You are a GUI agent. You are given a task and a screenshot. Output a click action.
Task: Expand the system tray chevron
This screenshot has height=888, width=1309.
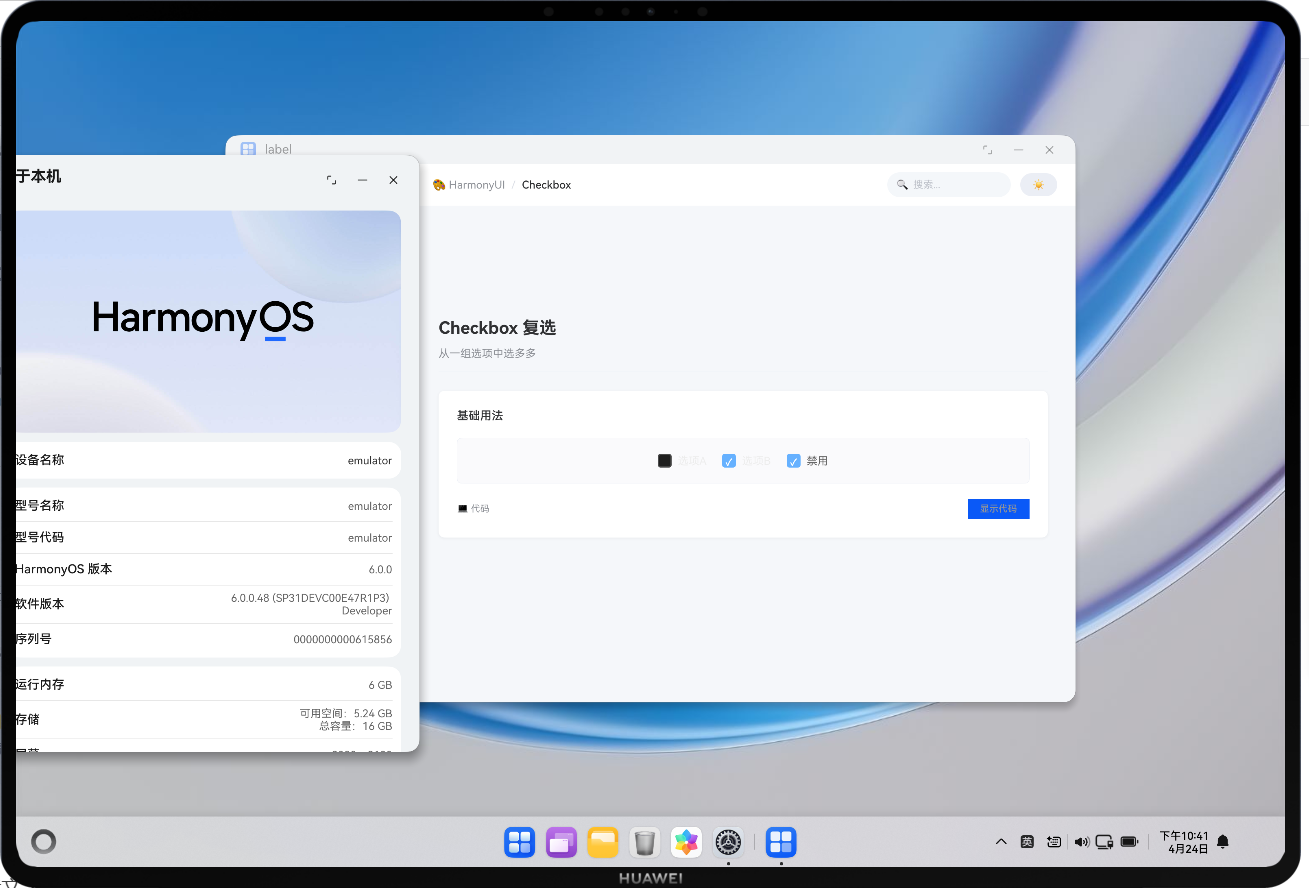pyautogui.click(x=1001, y=842)
